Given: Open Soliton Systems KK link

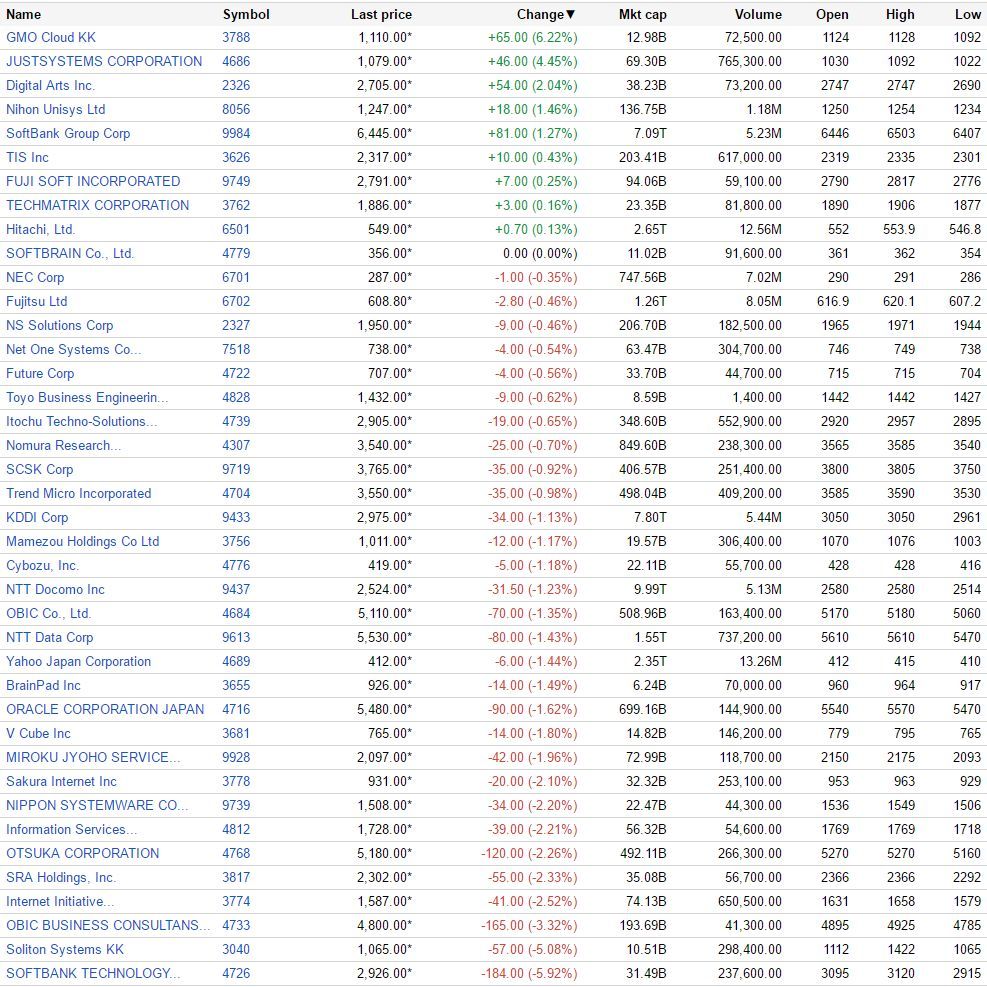Looking at the screenshot, I should coord(65,949).
